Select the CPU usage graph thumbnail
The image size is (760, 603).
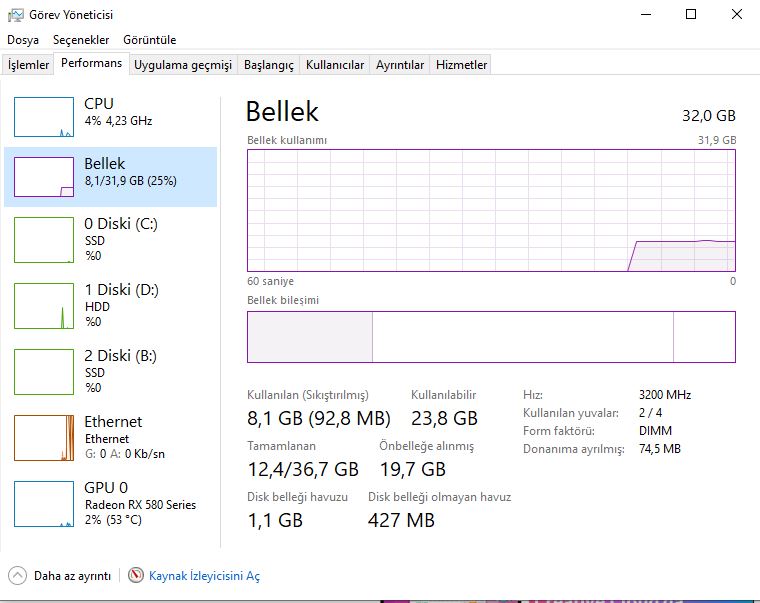point(44,117)
